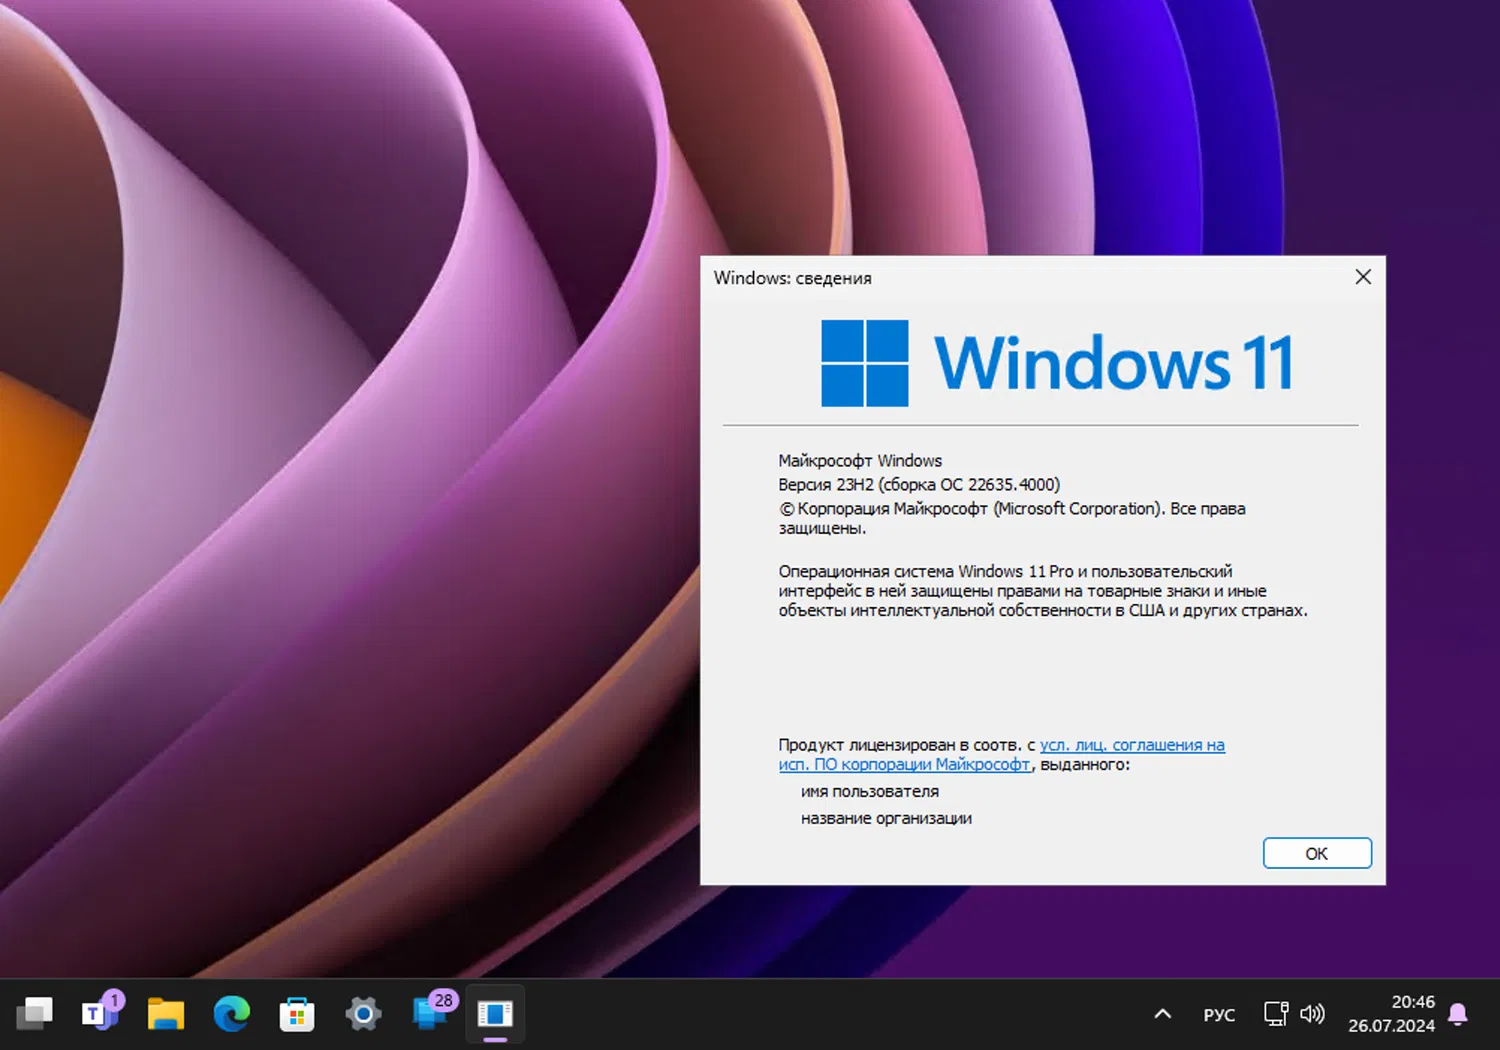
Task: Open the calendar by clicking the clock
Action: [1392, 1013]
